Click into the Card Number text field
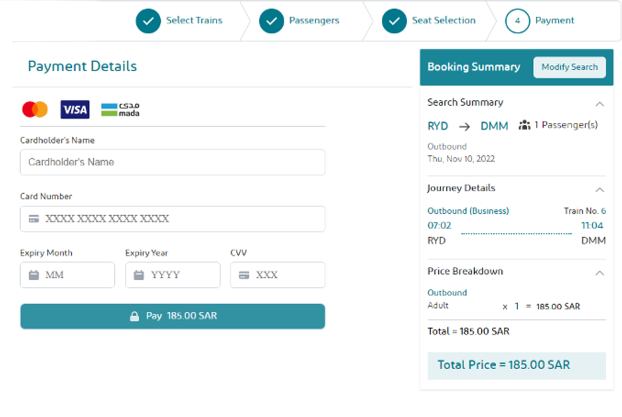The width and height of the screenshot is (622, 417). pos(180,218)
